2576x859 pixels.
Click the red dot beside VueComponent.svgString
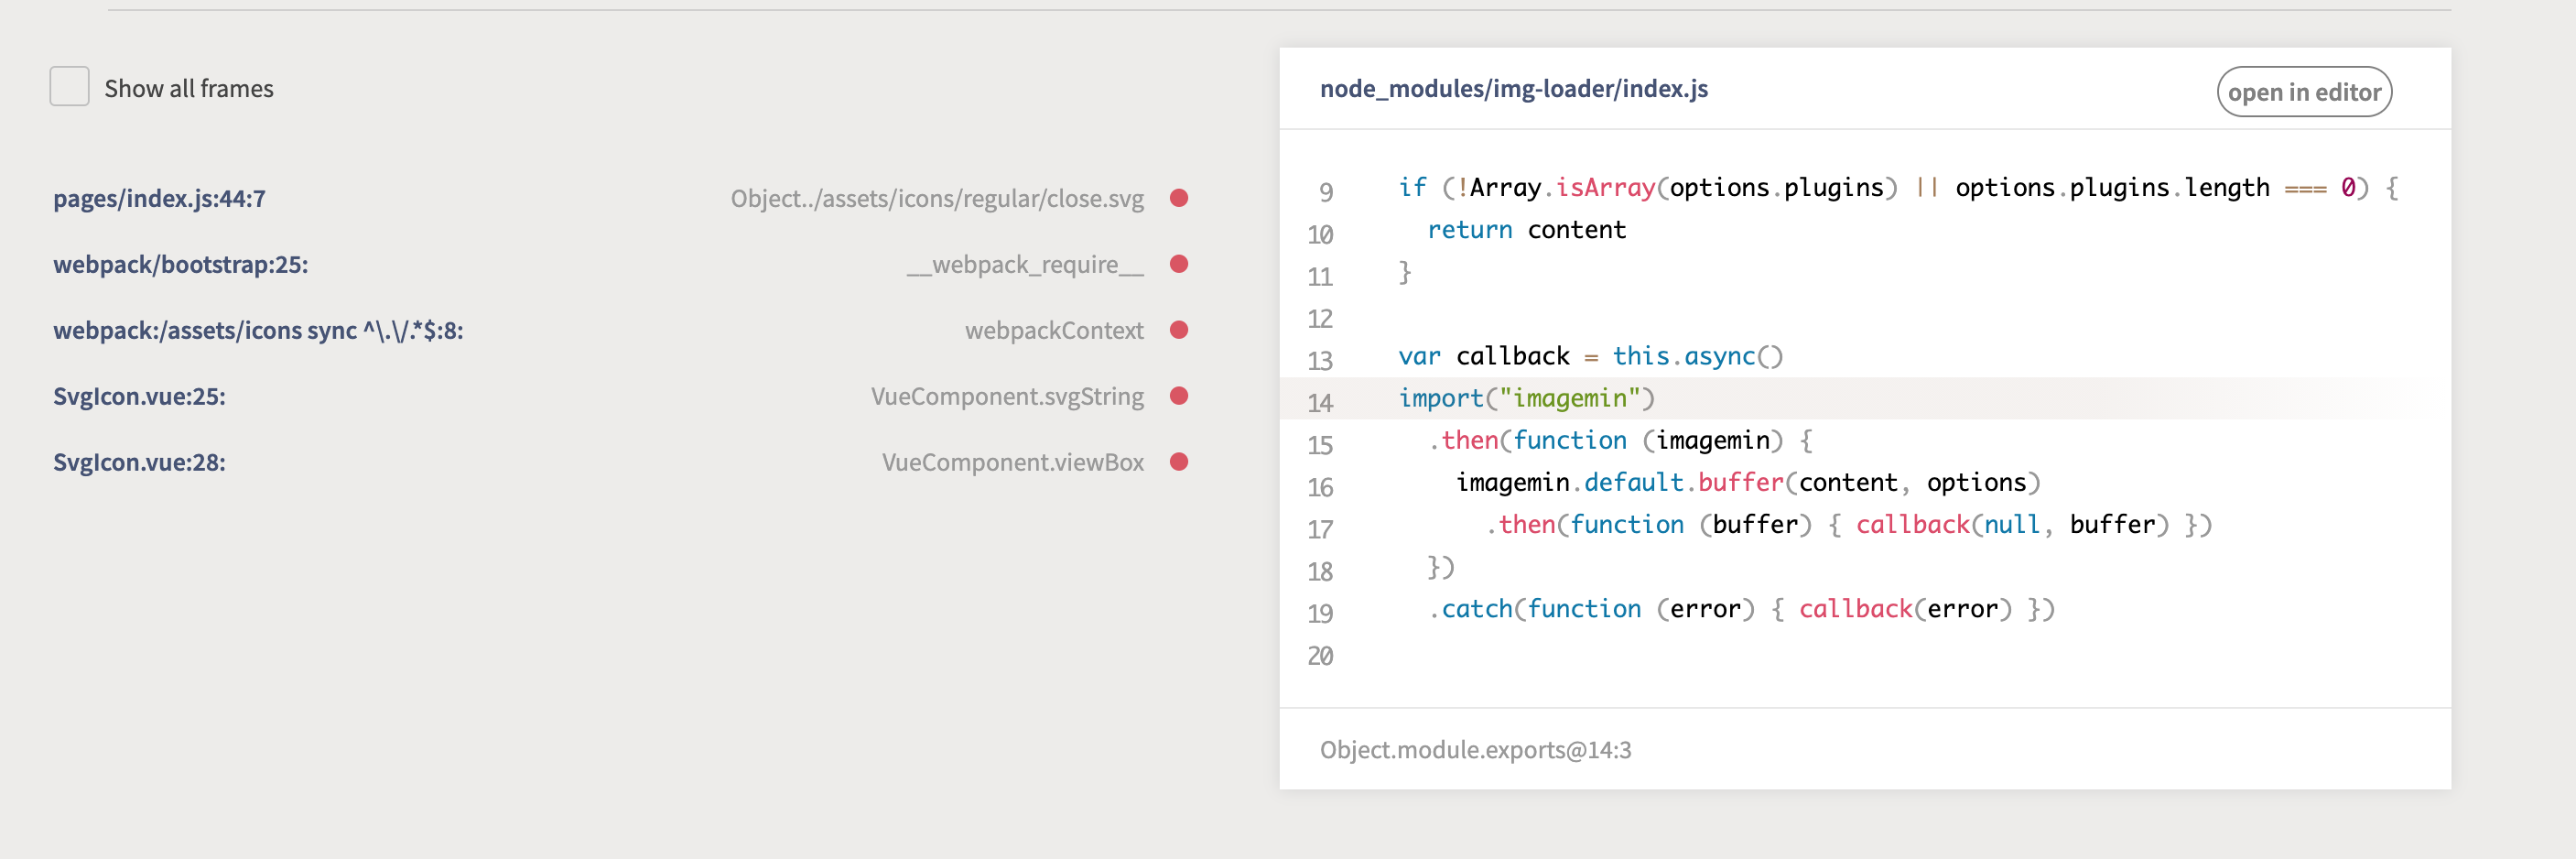[1179, 396]
